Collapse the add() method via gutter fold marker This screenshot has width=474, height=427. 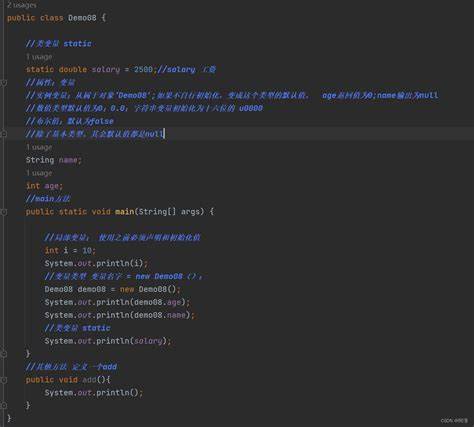pos(4,380)
